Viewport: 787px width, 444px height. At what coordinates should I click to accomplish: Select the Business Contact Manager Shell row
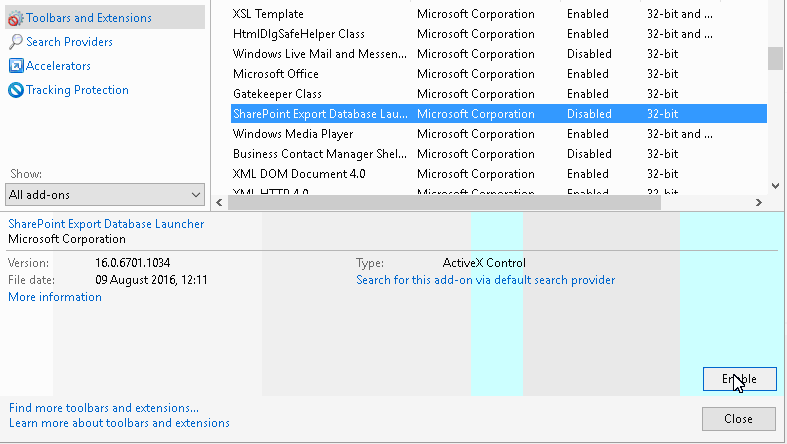coord(498,154)
